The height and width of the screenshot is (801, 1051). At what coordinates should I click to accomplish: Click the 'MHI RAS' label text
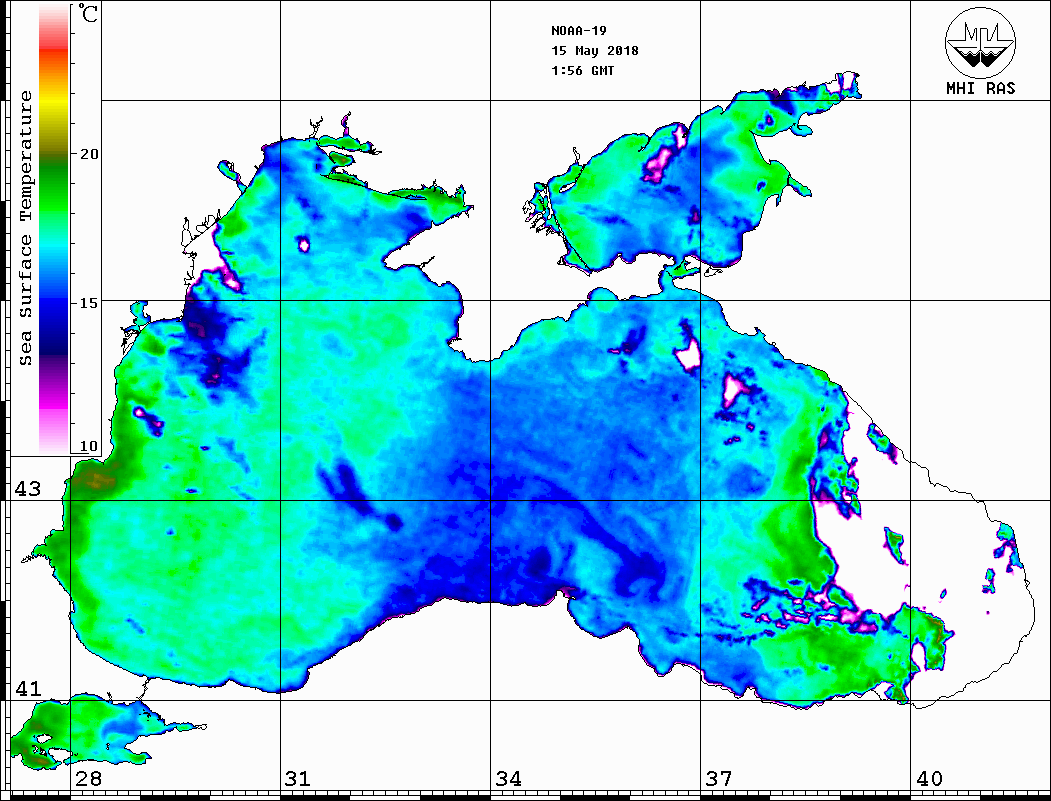[x=981, y=88]
